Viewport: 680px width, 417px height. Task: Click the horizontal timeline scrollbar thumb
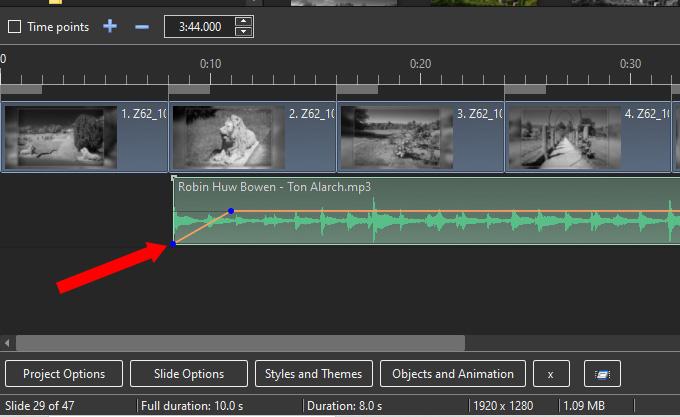point(240,343)
